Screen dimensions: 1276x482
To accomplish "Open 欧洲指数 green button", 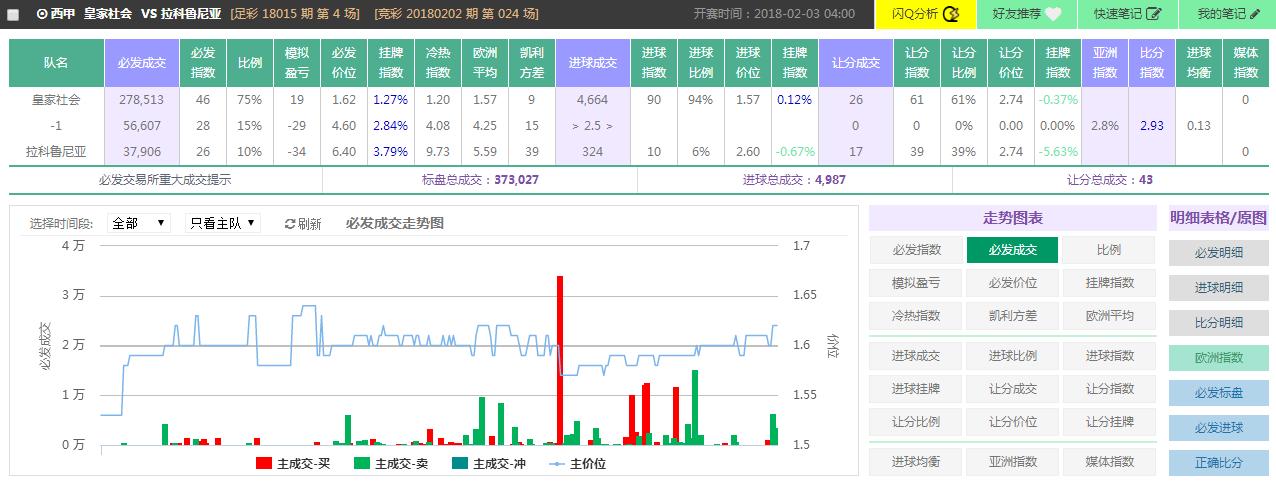I will coord(1218,357).
